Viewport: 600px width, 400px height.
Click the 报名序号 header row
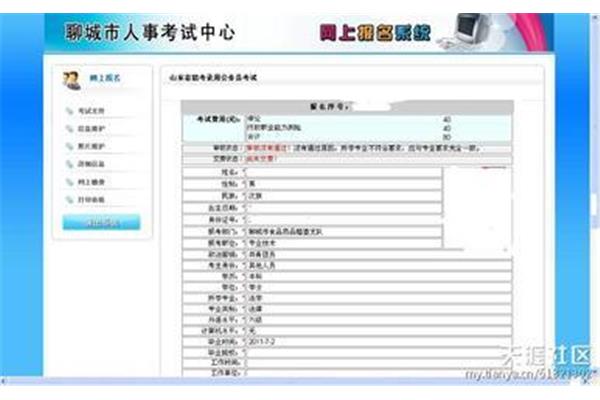click(347, 106)
